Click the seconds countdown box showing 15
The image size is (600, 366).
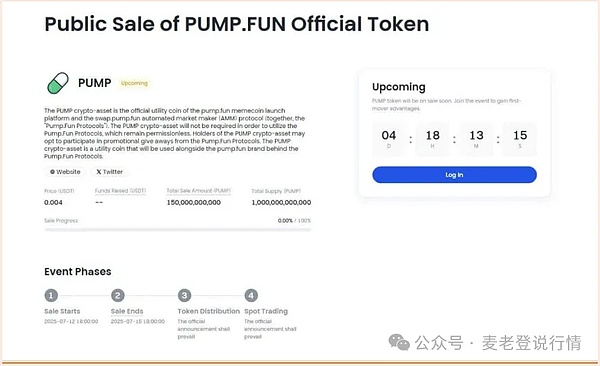(520, 139)
